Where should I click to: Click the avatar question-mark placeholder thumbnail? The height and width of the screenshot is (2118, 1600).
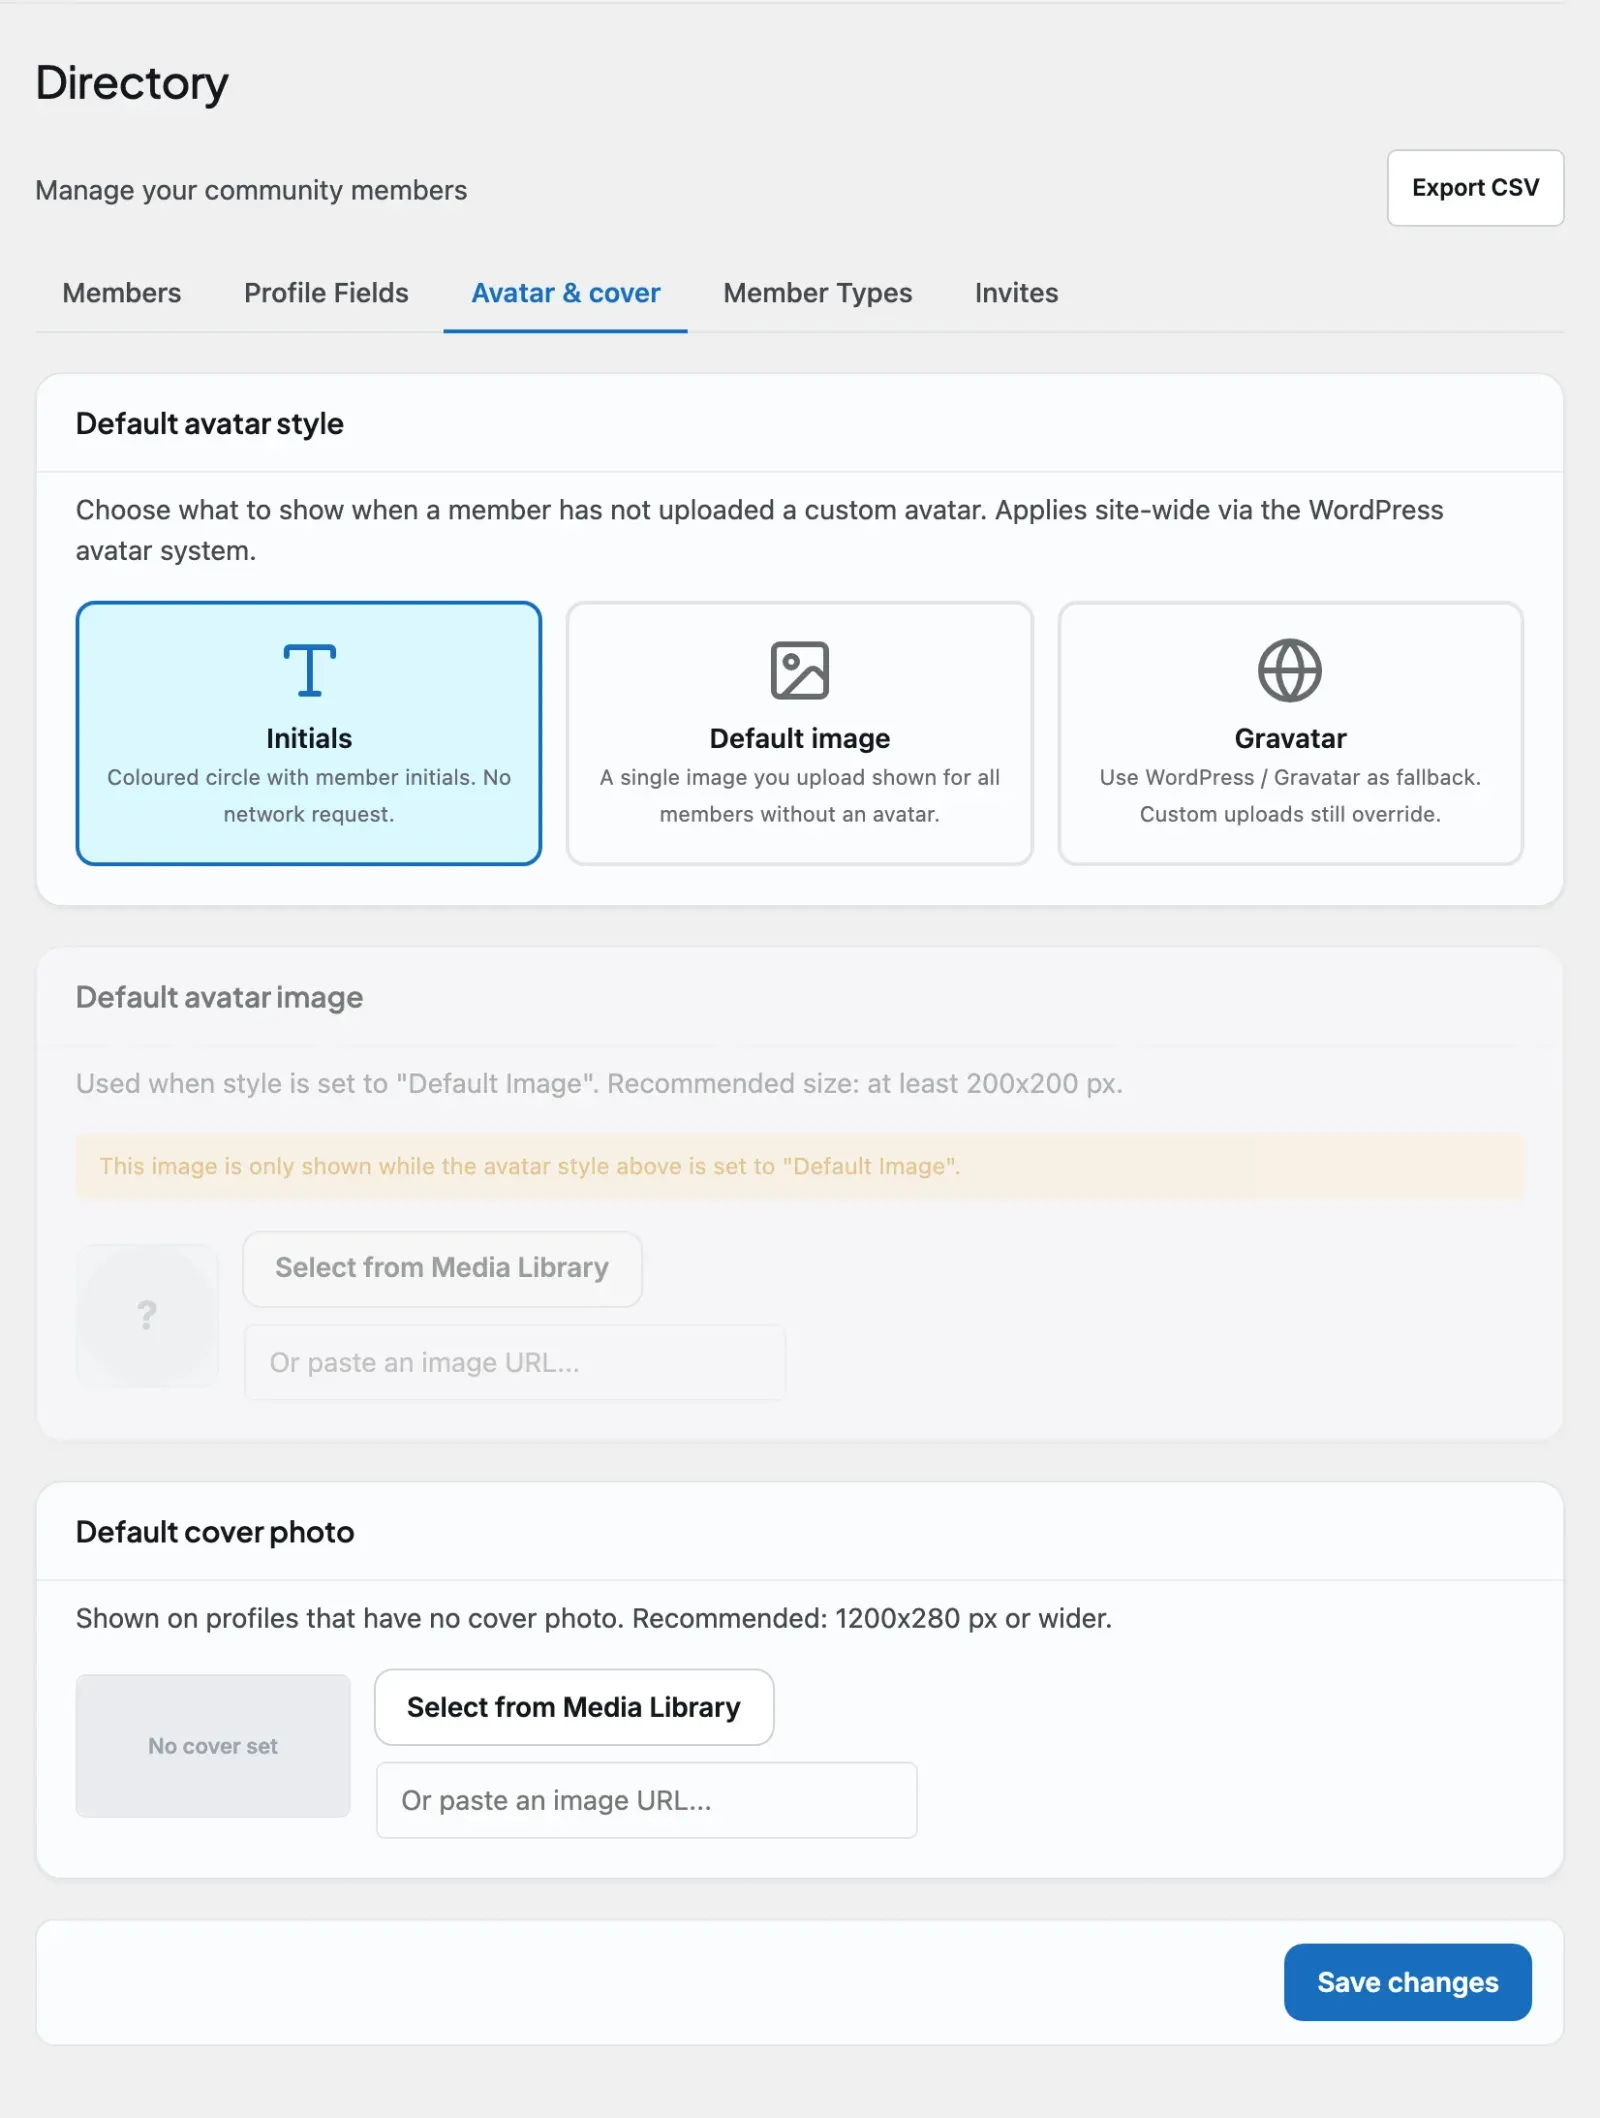pyautogui.click(x=147, y=1315)
